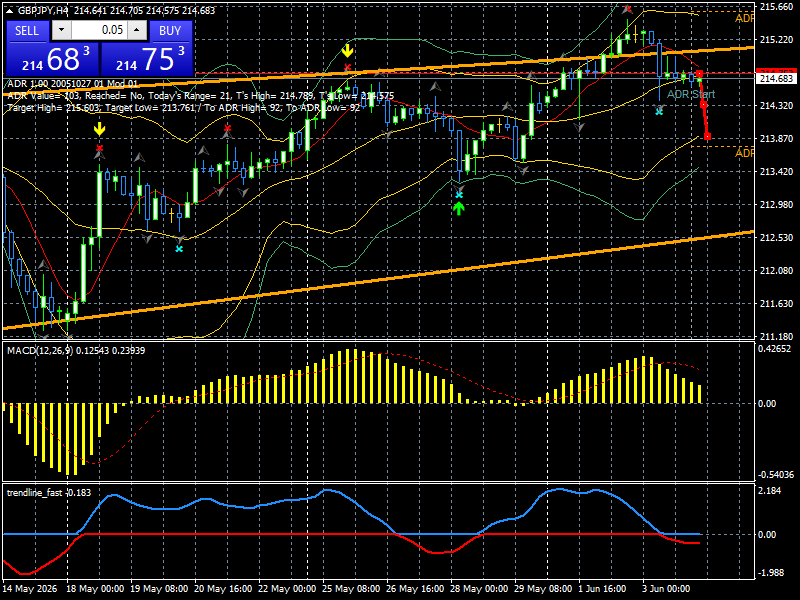
Task: Click the current price tag 214.683
Action: [x=777, y=79]
